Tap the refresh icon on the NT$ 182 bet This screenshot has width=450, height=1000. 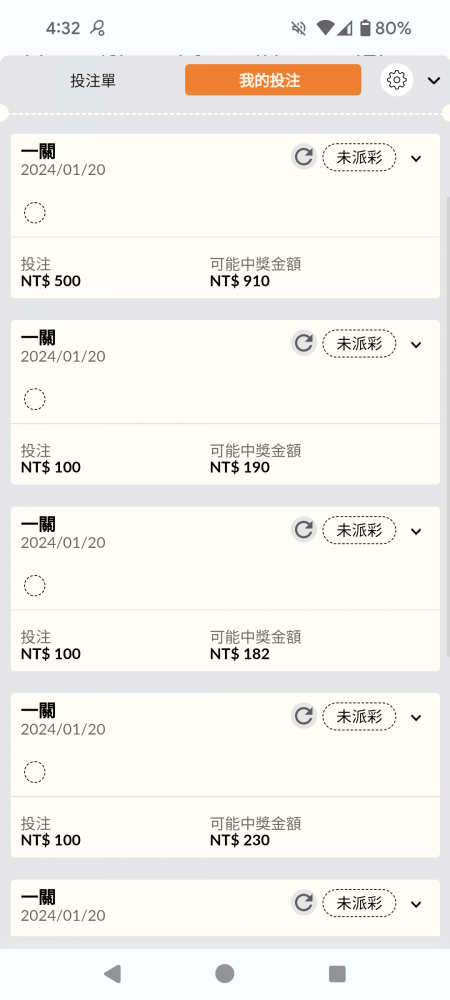coord(304,530)
